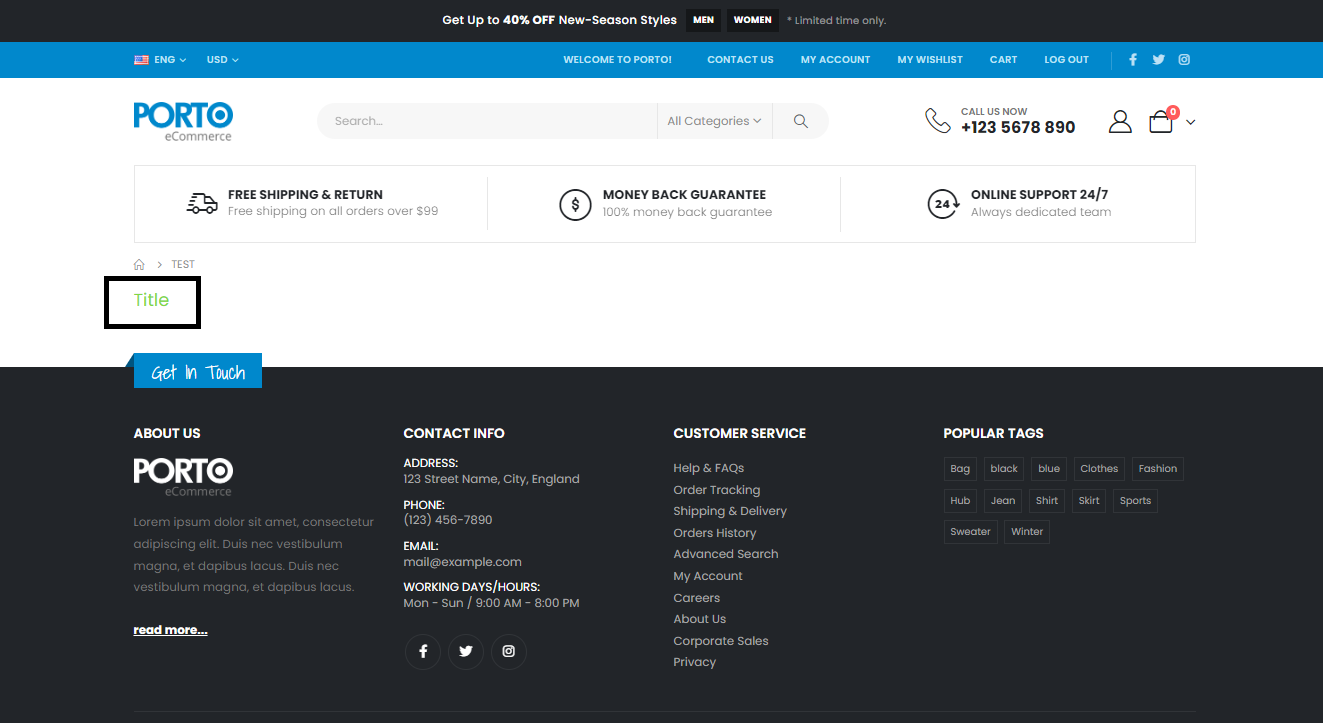1323x723 pixels.
Task: Click the money back dollar icon
Action: click(575, 205)
